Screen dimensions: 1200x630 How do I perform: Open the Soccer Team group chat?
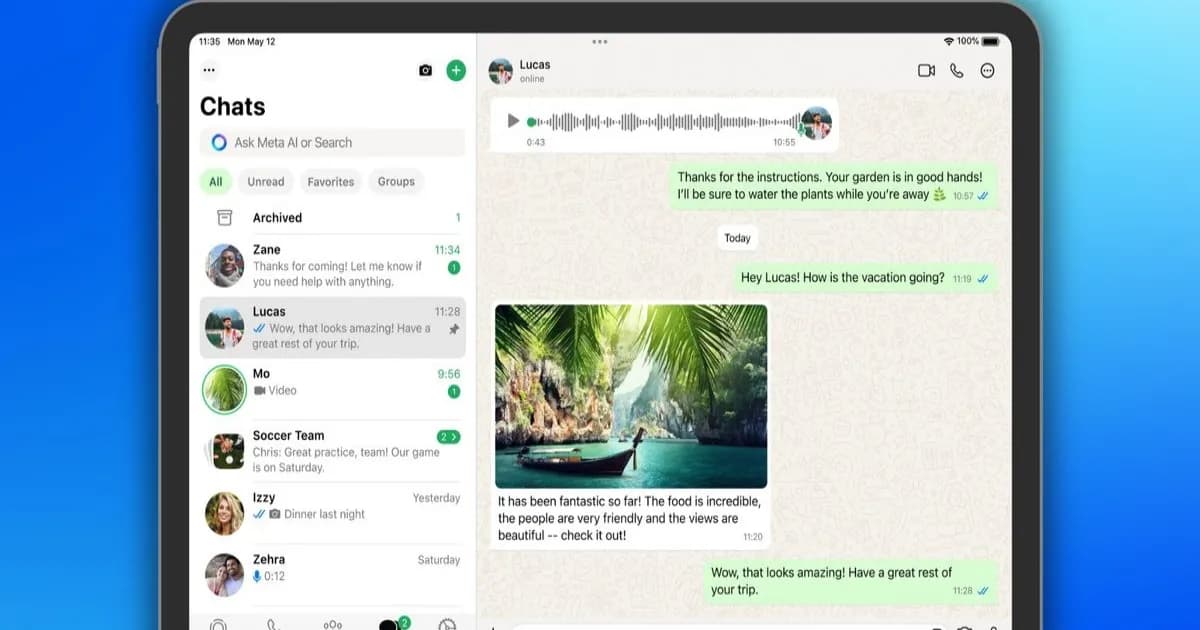[x=333, y=451]
